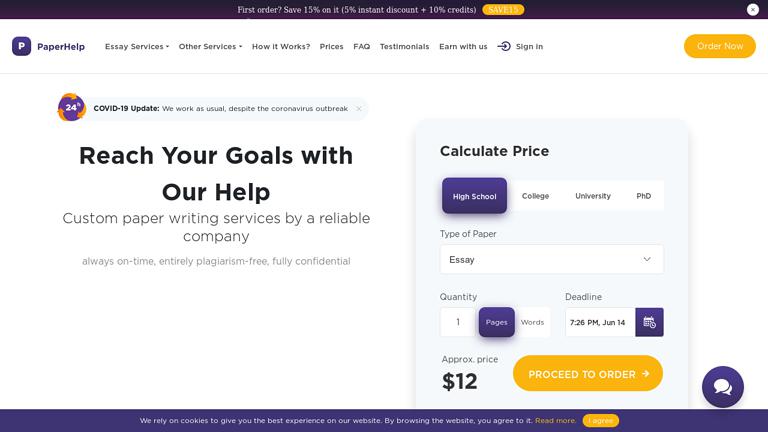This screenshot has height=432, width=768.
Task: Switch quantity unit to Words
Action: pos(532,322)
